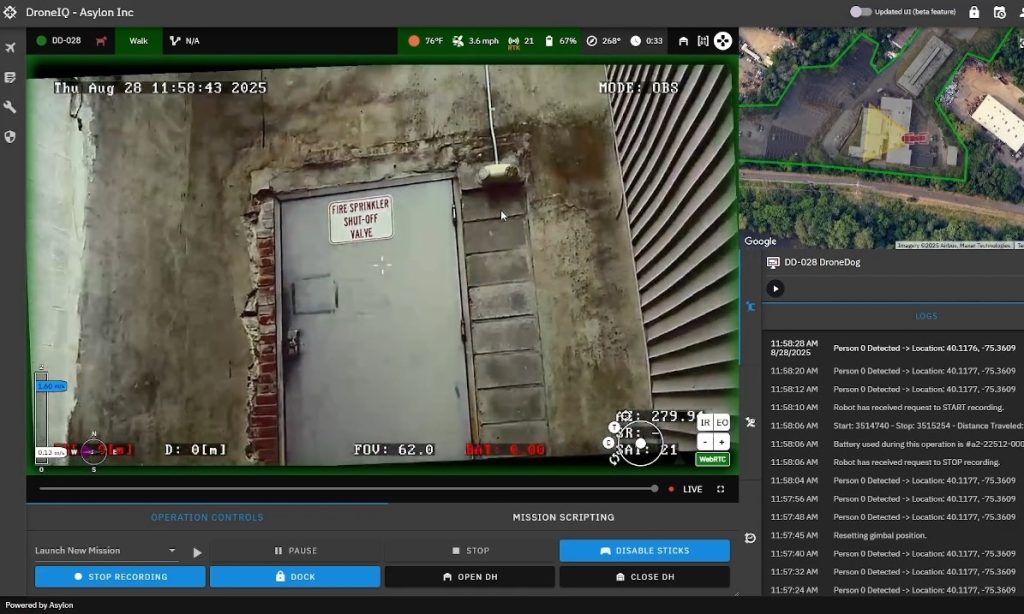Zoom in camera with plus button
1024x614 pixels.
pyautogui.click(x=722, y=442)
